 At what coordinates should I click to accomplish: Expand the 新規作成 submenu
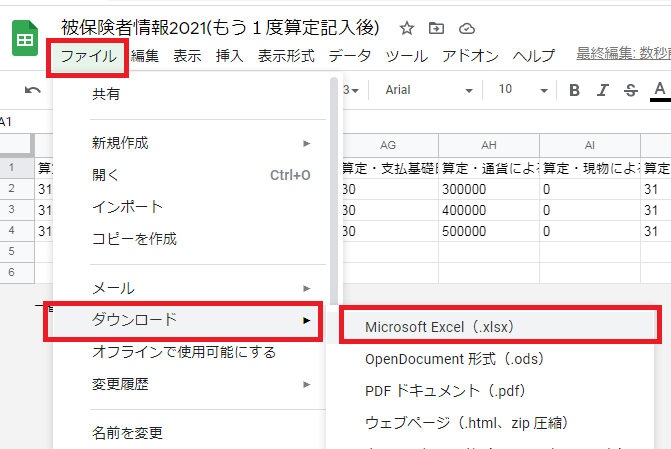tap(188, 143)
